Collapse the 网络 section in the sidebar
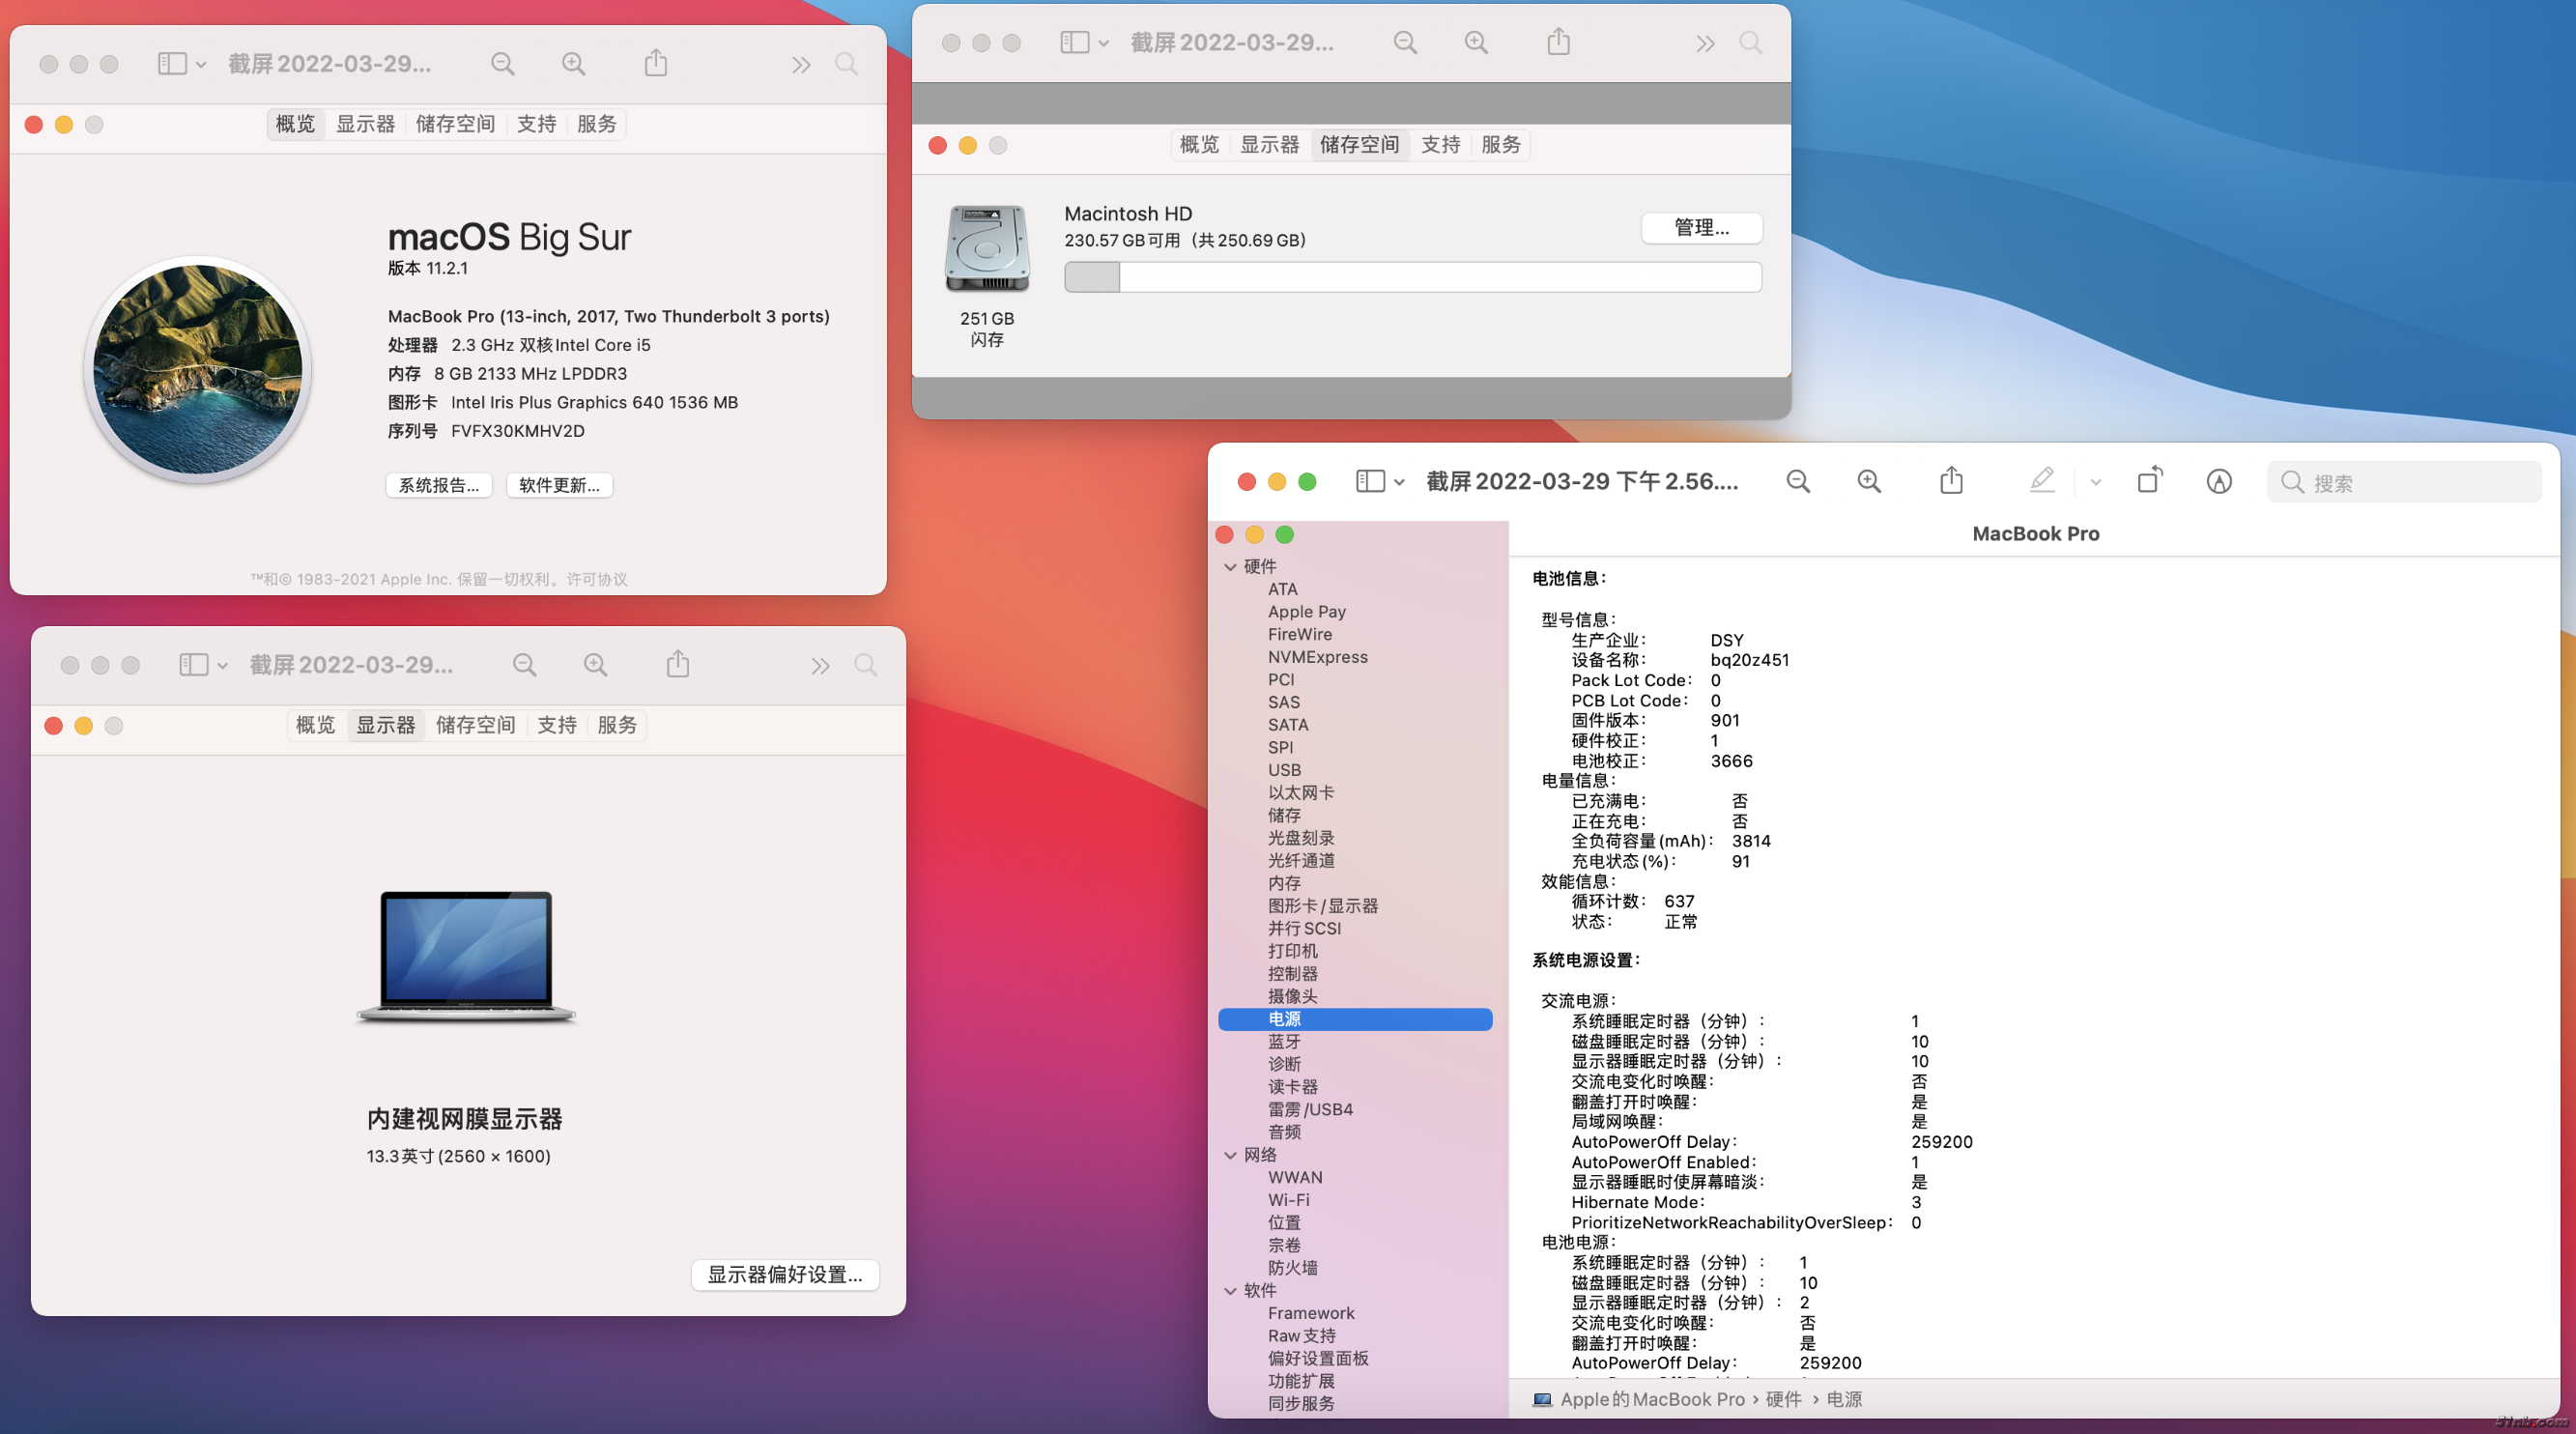This screenshot has height=1434, width=2576. (1230, 1154)
